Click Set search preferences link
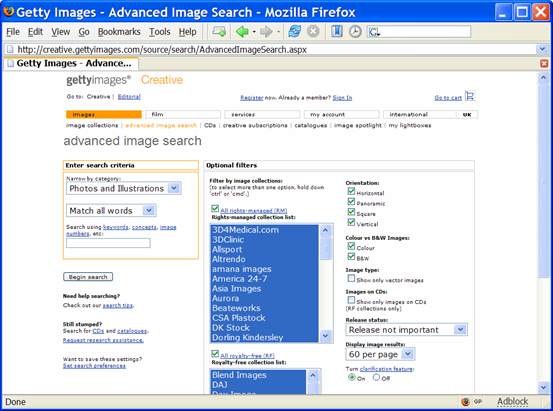 click(94, 365)
